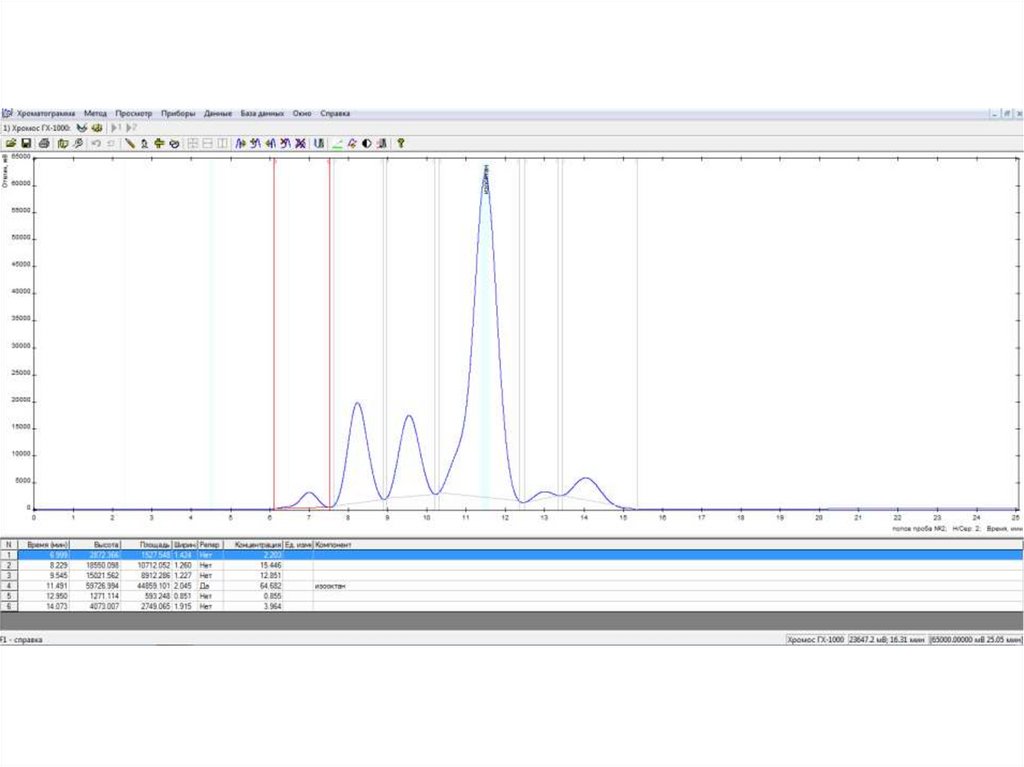Open the База данных menu
1024x767 pixels.
click(262, 113)
